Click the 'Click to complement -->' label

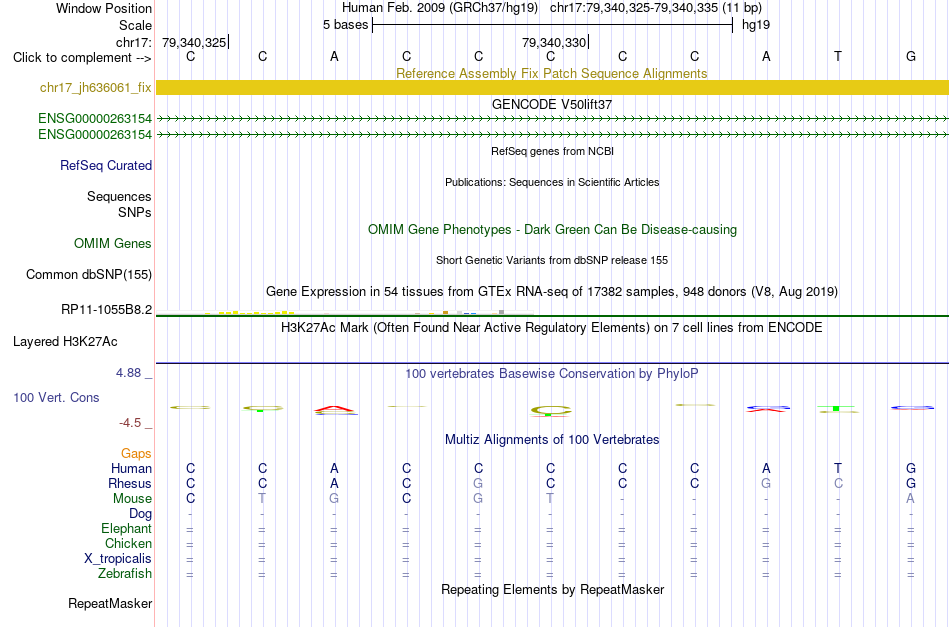[82, 58]
